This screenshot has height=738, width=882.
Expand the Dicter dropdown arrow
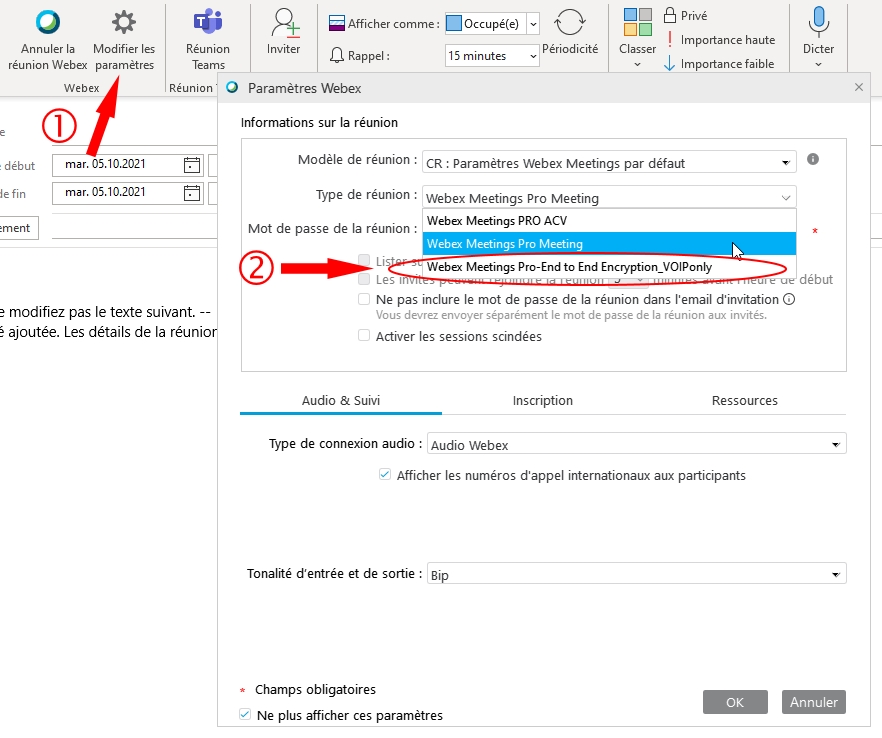pos(818,65)
